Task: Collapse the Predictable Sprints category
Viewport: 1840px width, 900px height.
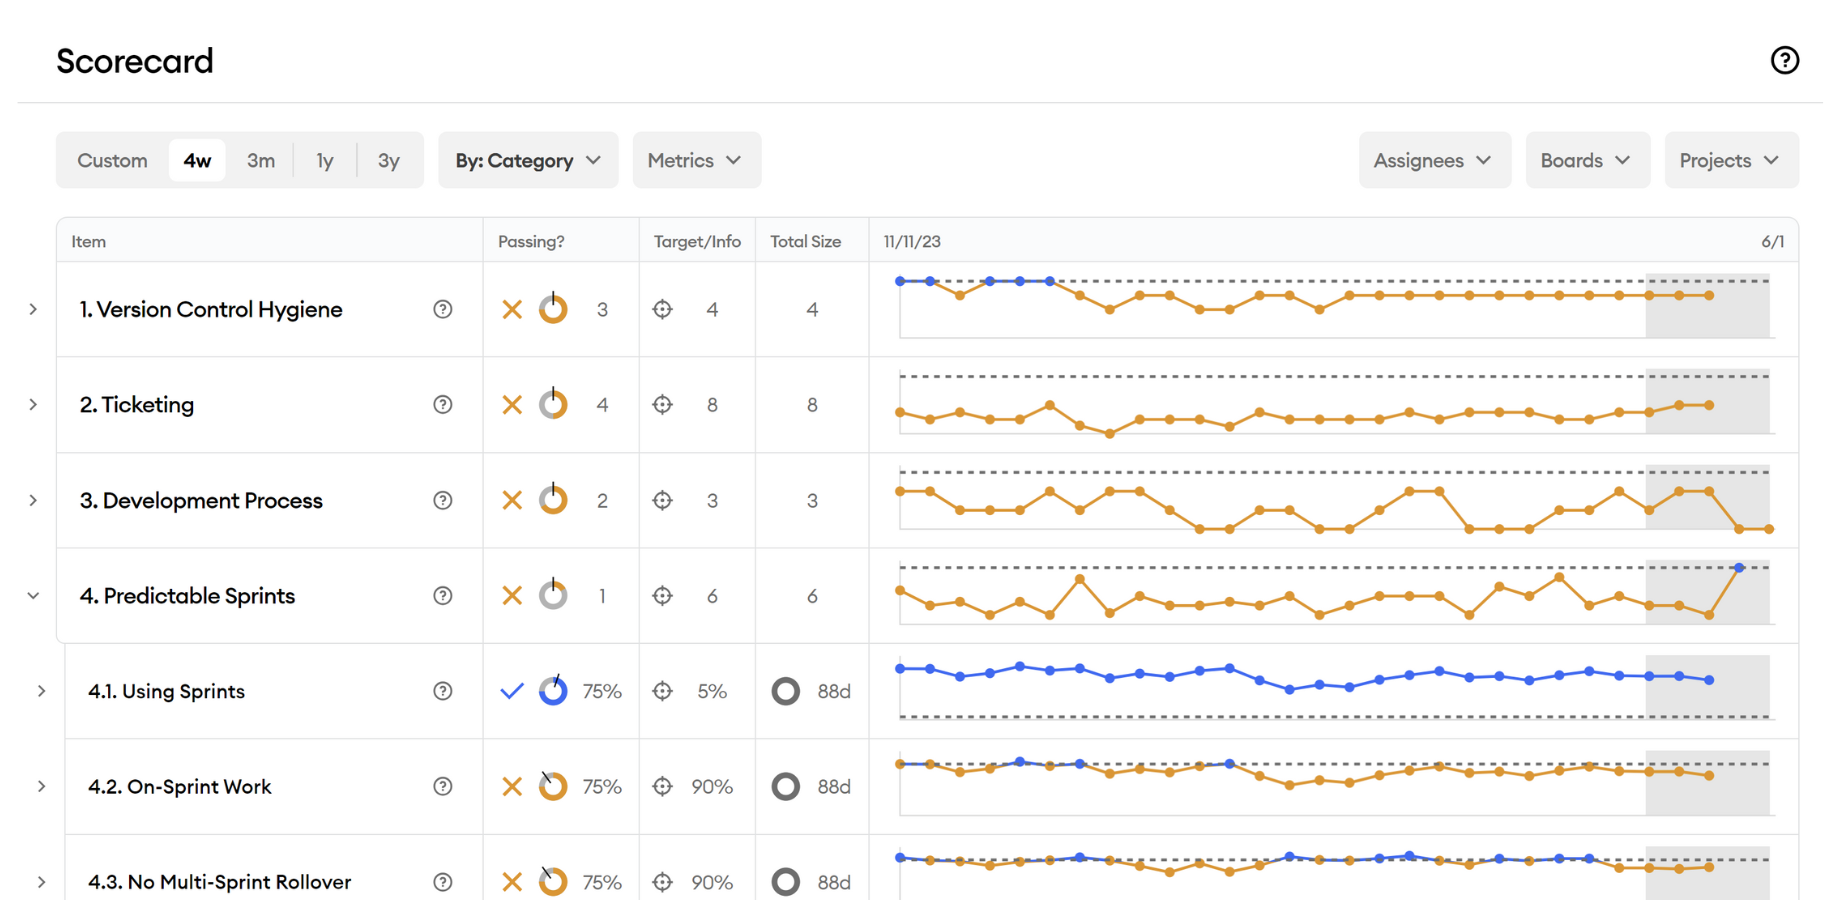Action: pyautogui.click(x=33, y=595)
